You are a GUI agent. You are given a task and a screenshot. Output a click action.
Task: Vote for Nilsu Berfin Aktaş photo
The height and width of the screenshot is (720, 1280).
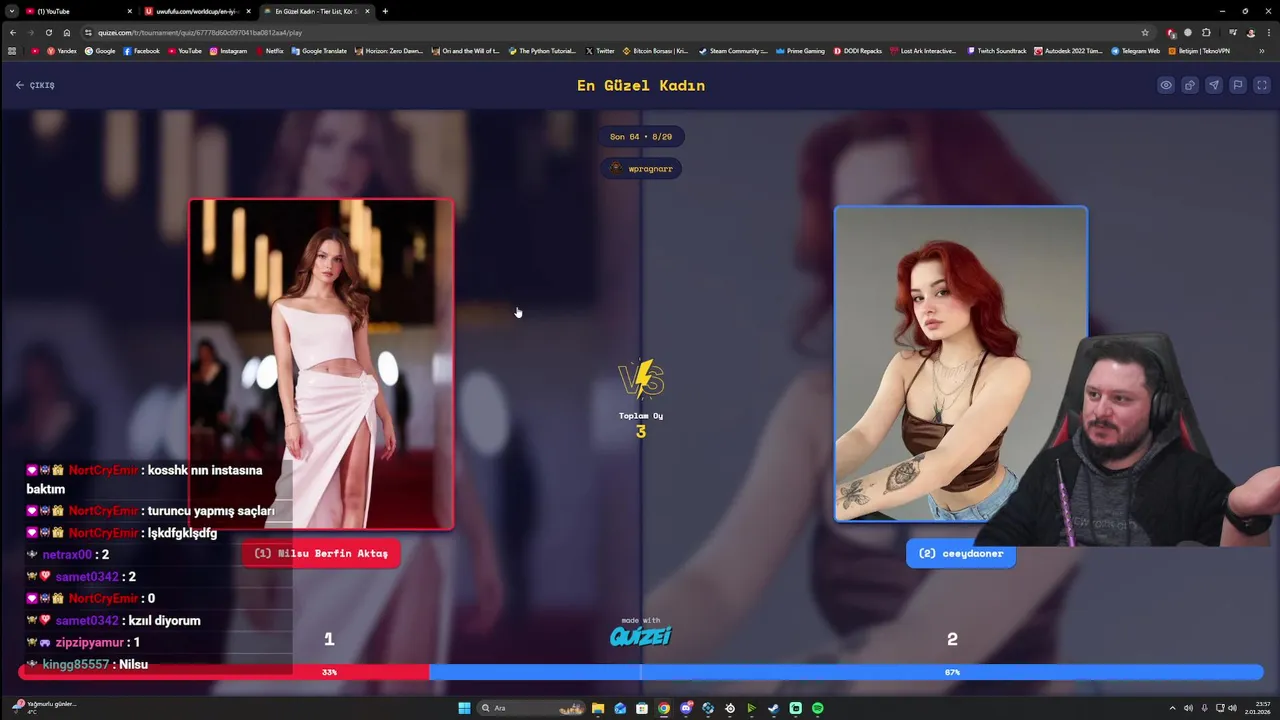pyautogui.click(x=321, y=364)
